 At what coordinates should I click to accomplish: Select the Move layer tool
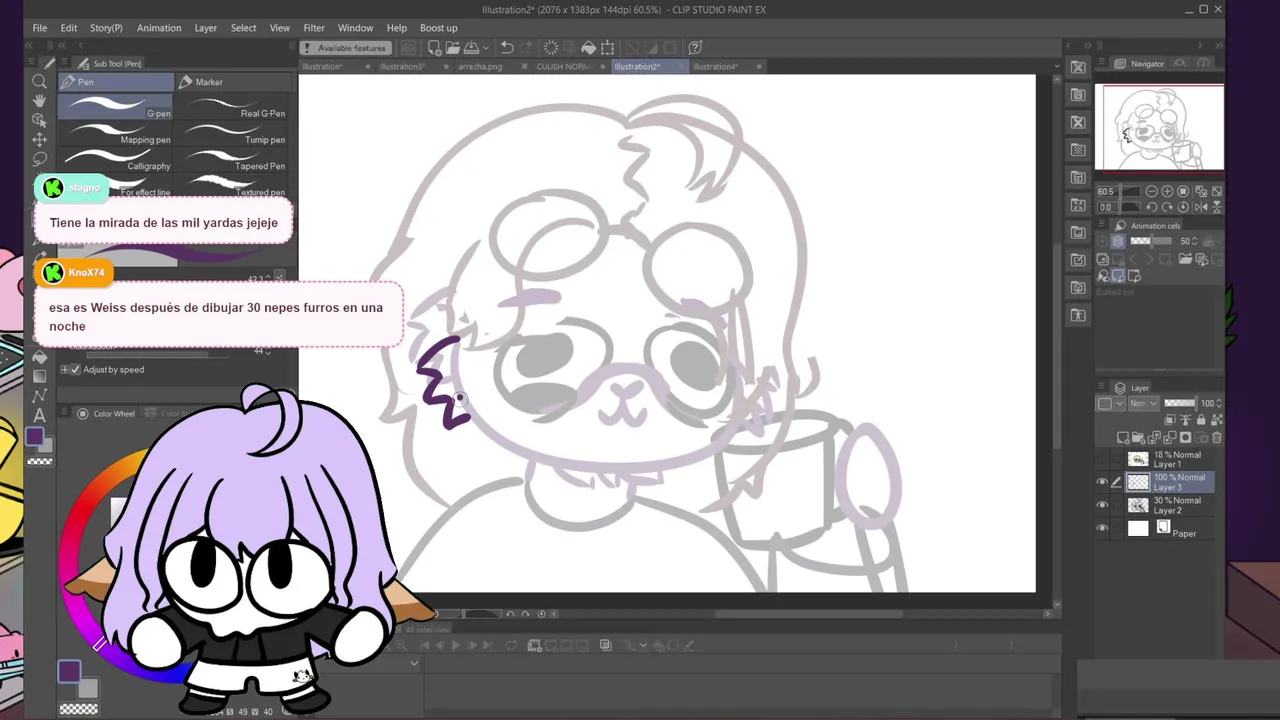click(x=39, y=139)
